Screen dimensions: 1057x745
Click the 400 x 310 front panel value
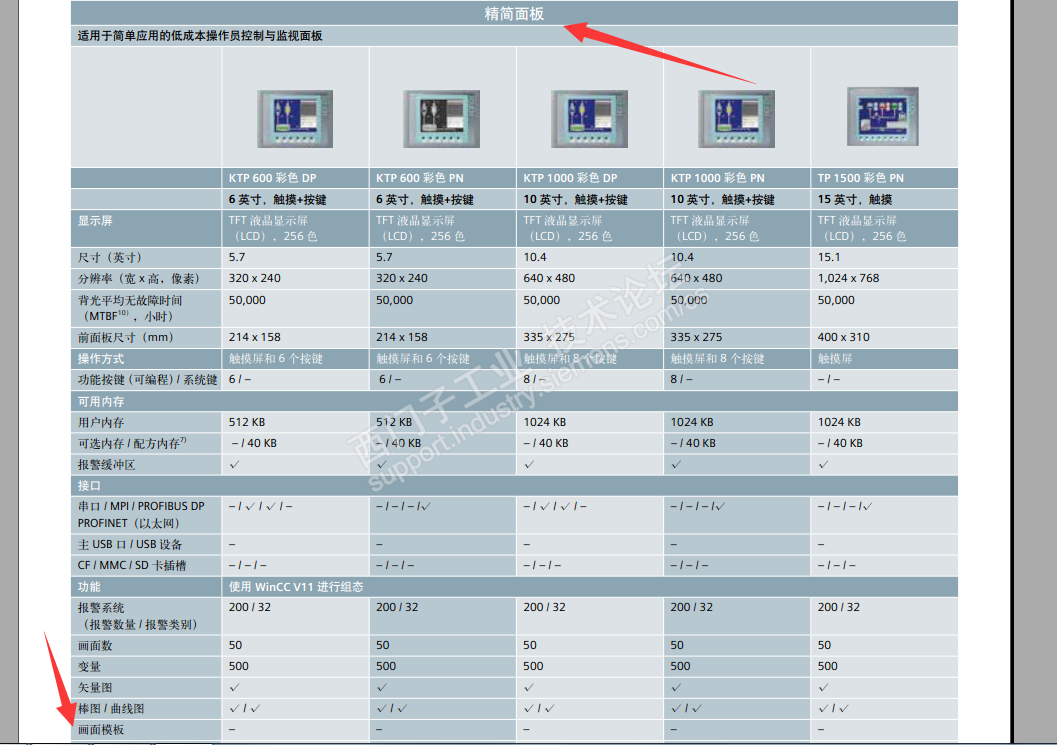click(843, 337)
